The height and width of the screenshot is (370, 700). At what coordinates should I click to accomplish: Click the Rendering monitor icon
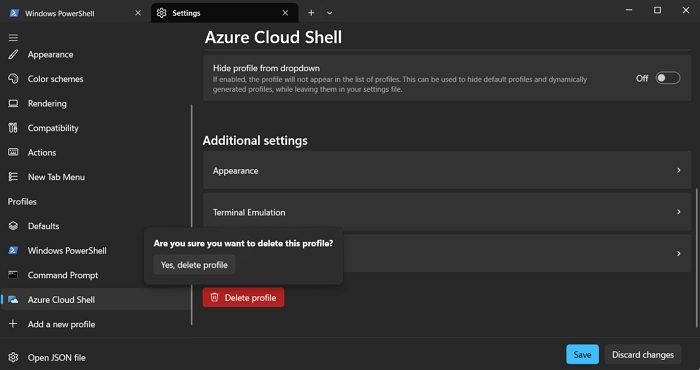point(13,104)
